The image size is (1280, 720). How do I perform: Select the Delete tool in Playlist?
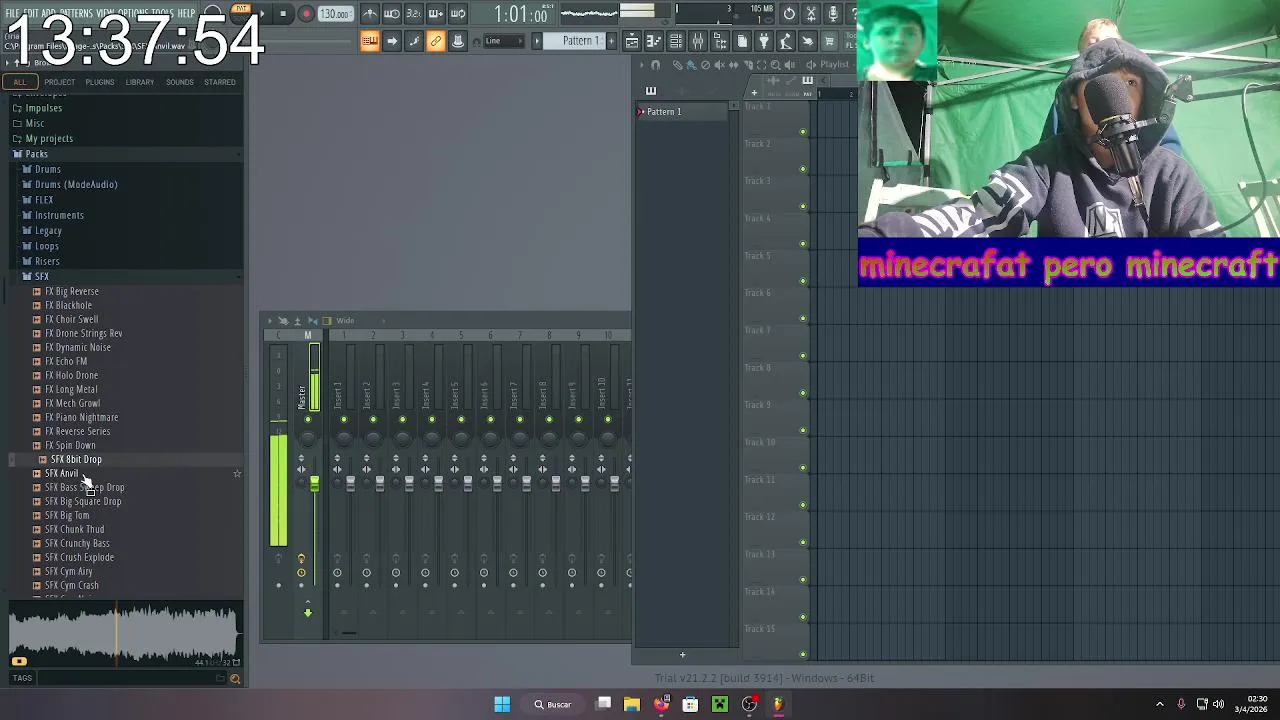point(705,65)
